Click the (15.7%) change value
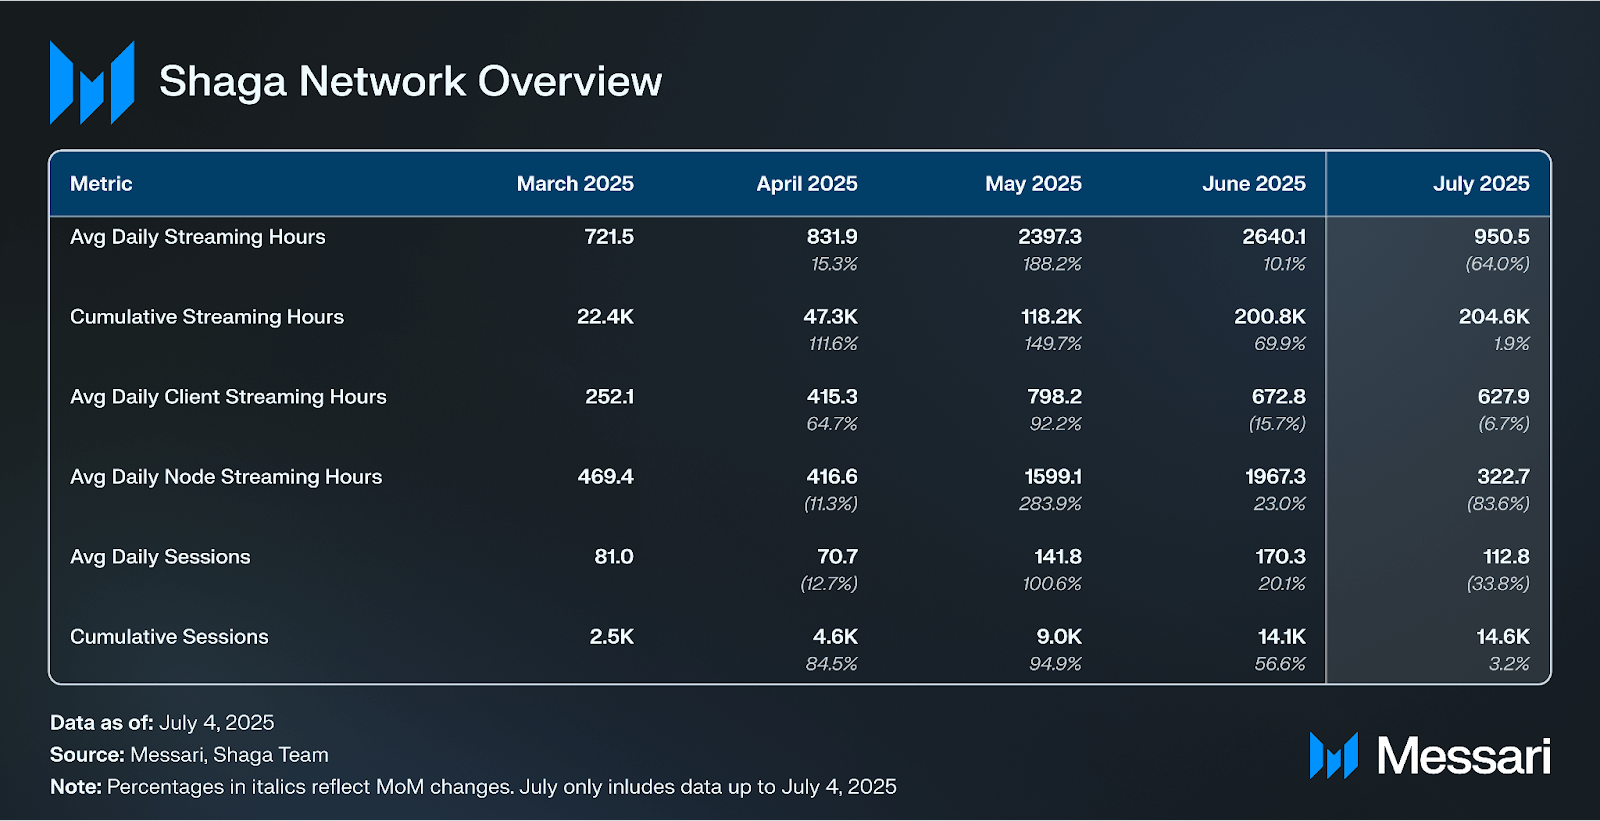The height and width of the screenshot is (821, 1600). tap(1277, 424)
